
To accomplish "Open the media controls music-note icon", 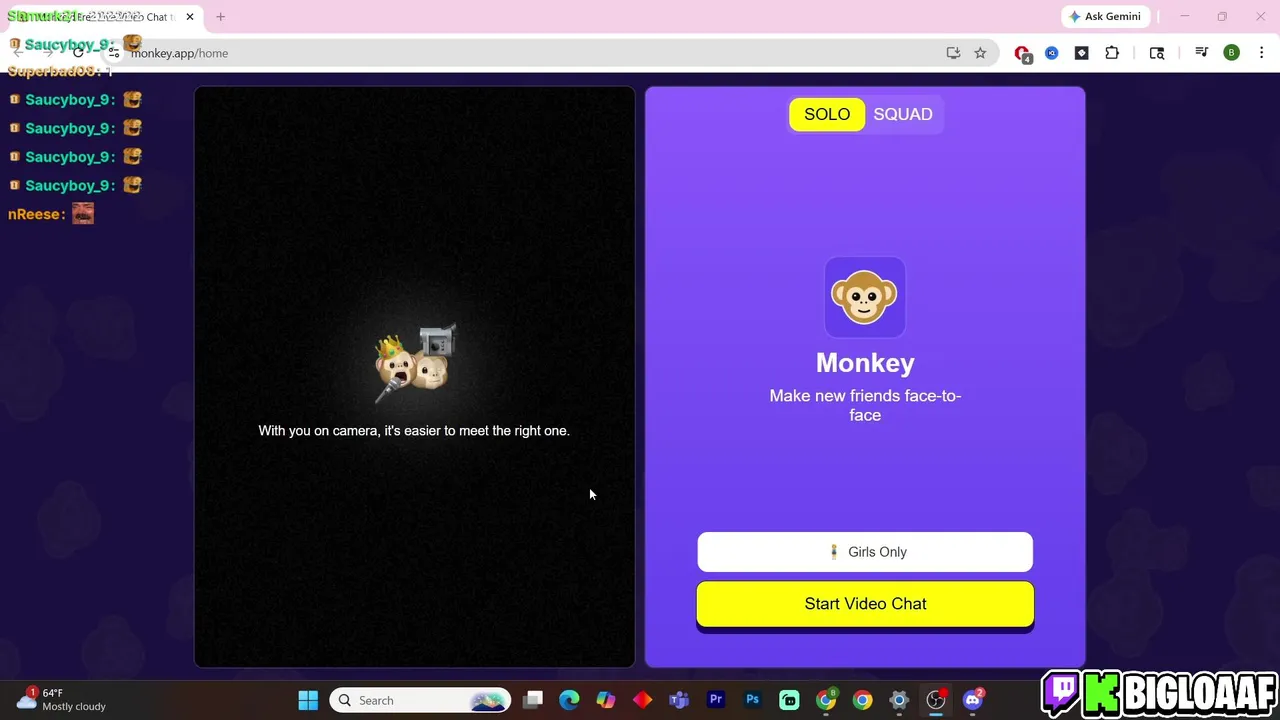I will (x=1202, y=53).
